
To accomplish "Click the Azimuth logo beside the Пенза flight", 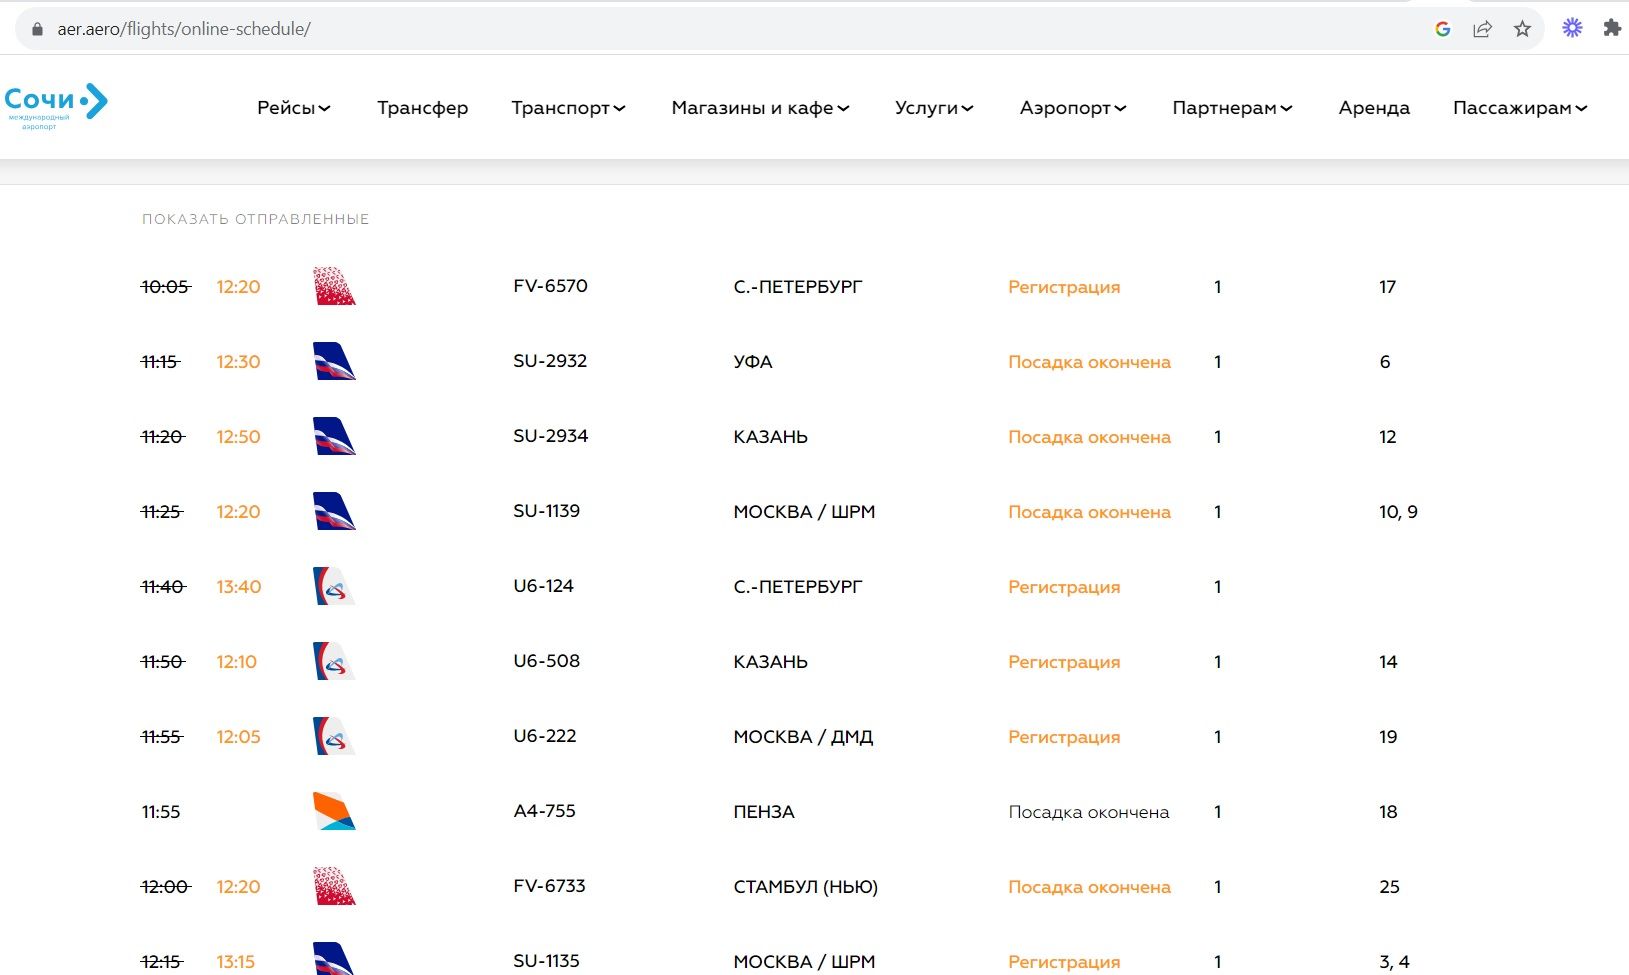I will pyautogui.click(x=333, y=811).
